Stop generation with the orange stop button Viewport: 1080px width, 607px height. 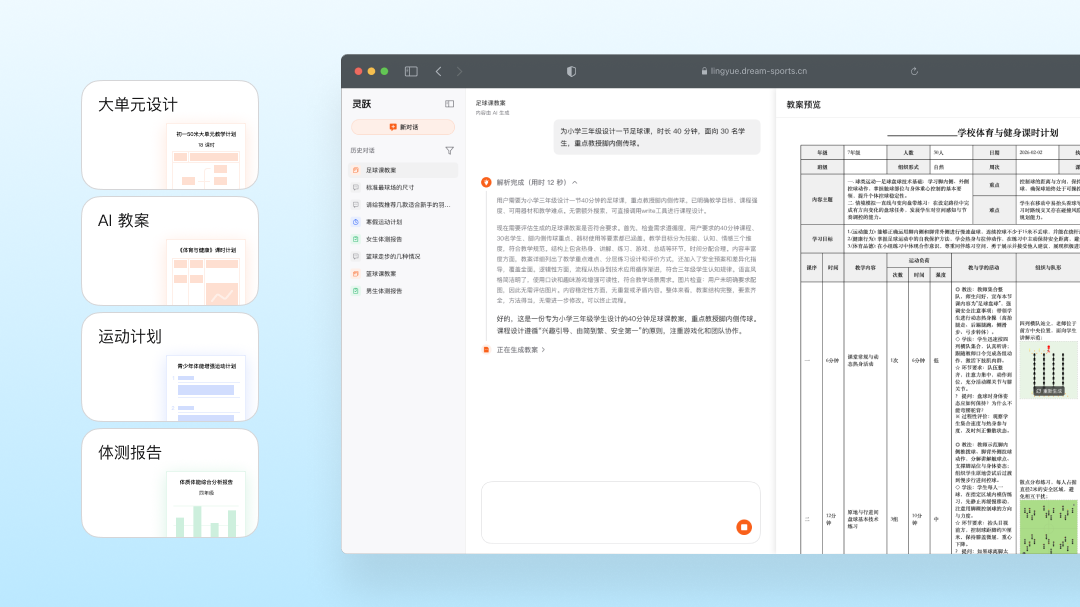tap(744, 527)
